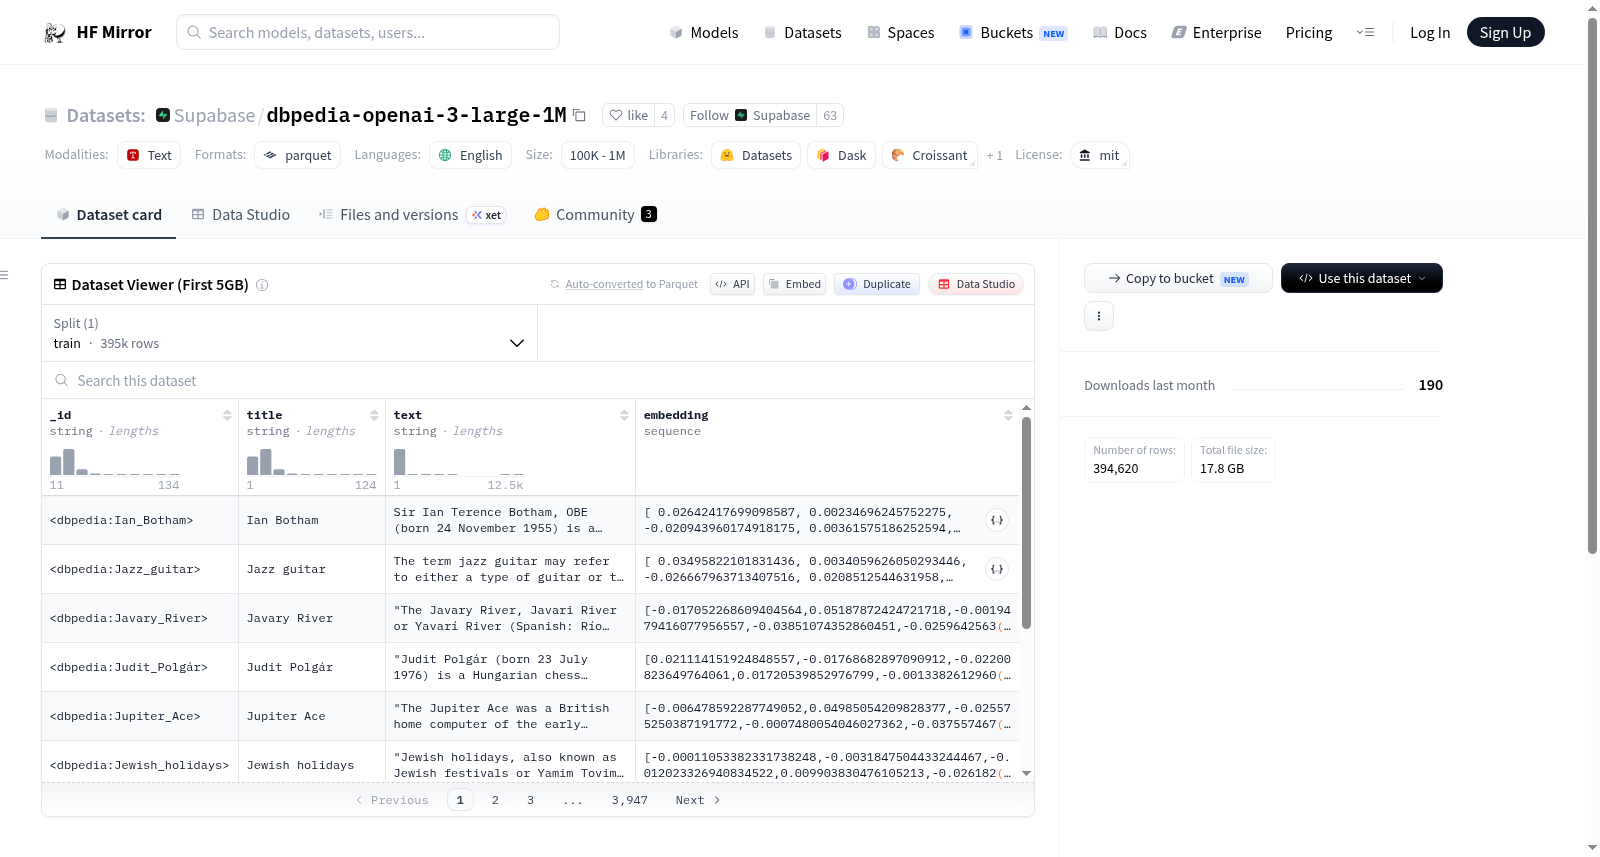The height and width of the screenshot is (857, 1600).
Task: Expand the more-menu icon in the nav bar
Action: [1365, 32]
